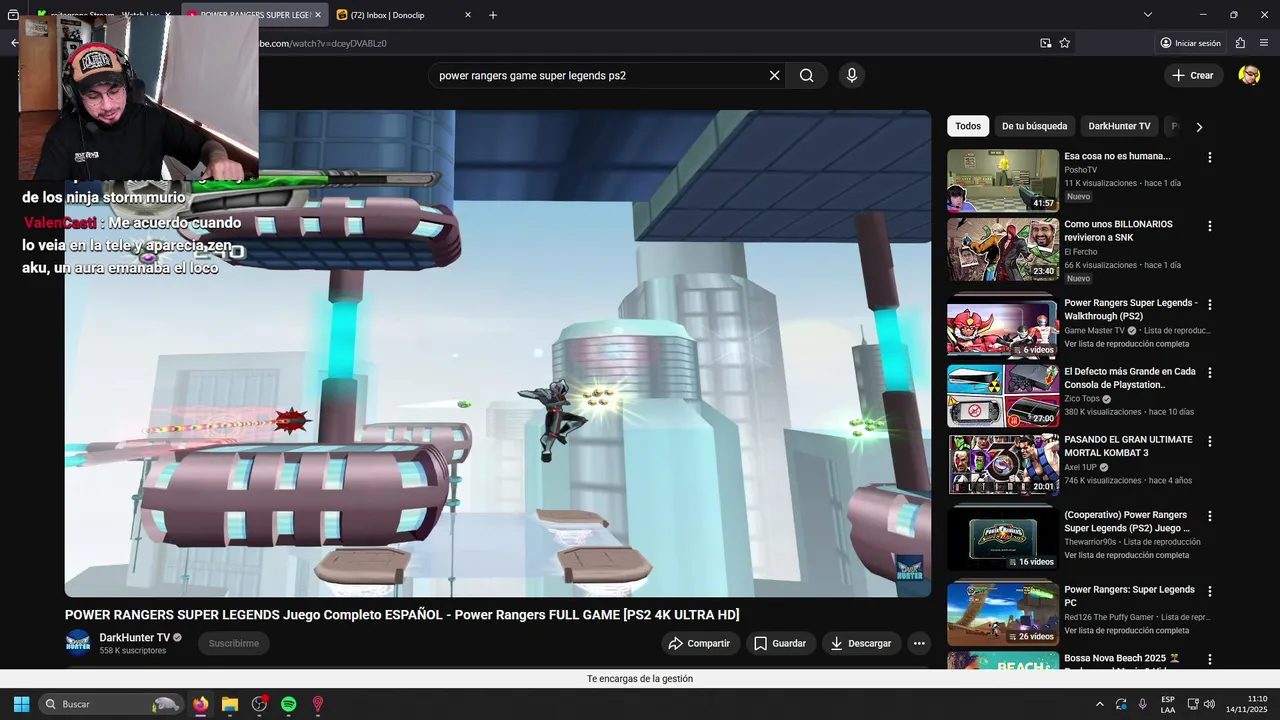The height and width of the screenshot is (720, 1280).
Task: Open Power Rangers Super Legends Walkthrough title
Action: (1130, 309)
